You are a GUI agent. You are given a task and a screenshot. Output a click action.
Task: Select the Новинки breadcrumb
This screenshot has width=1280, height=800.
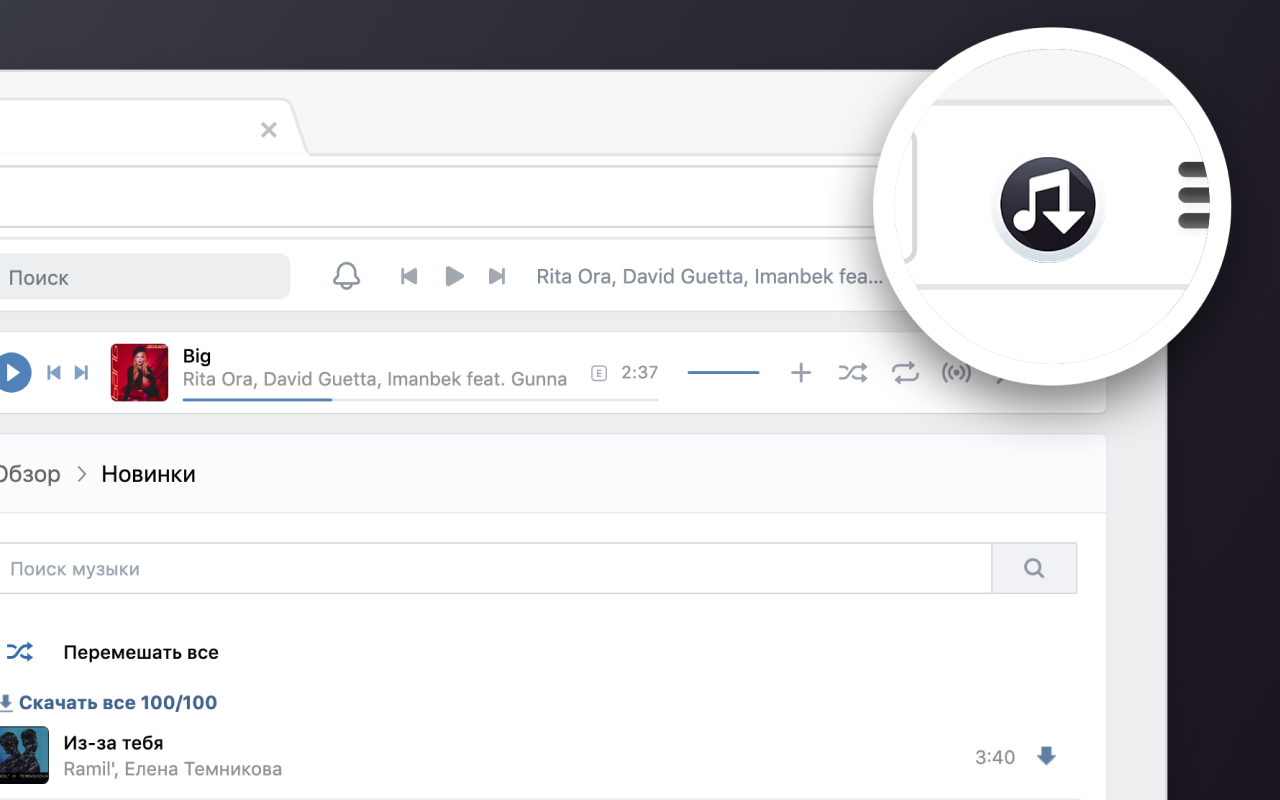[149, 474]
